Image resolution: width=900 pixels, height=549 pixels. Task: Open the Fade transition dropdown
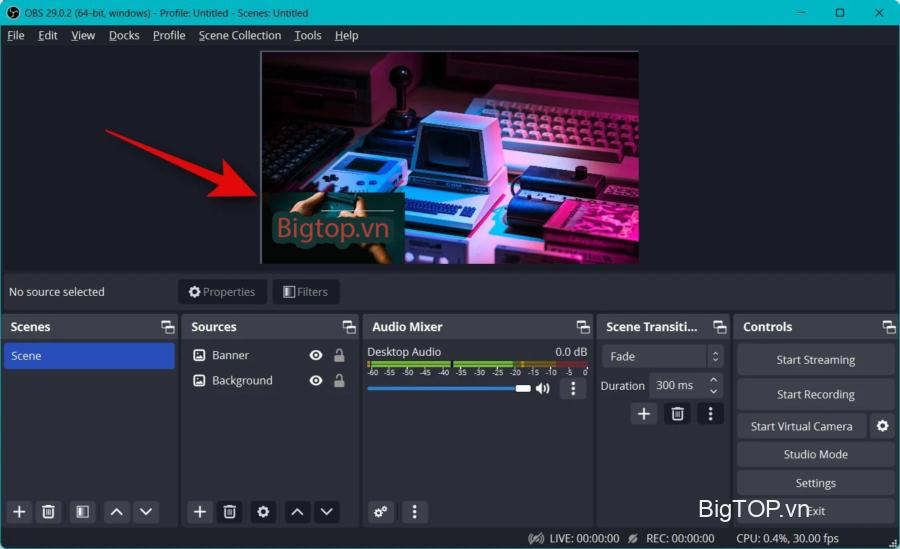[x=663, y=356]
